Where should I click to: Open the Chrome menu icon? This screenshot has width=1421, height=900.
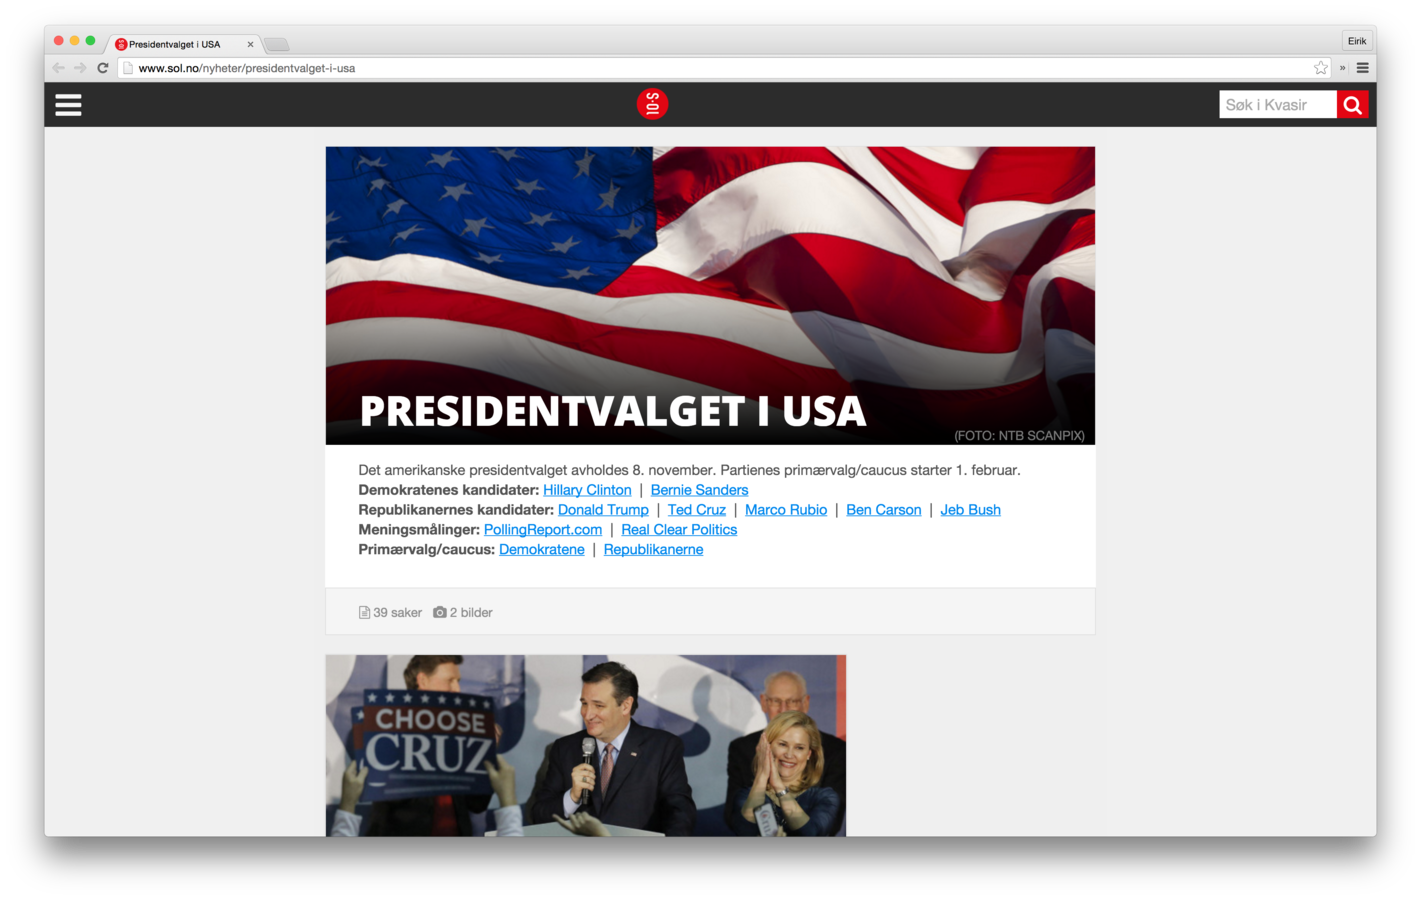(x=1362, y=68)
